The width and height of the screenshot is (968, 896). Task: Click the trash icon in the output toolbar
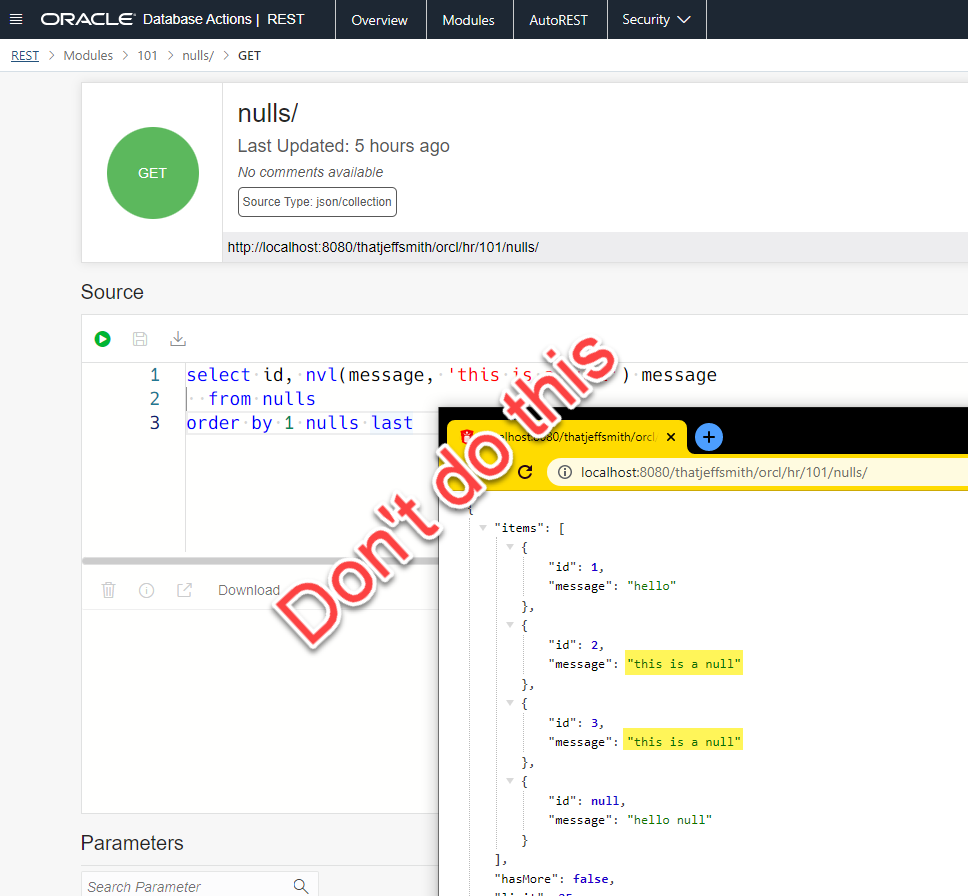(109, 590)
